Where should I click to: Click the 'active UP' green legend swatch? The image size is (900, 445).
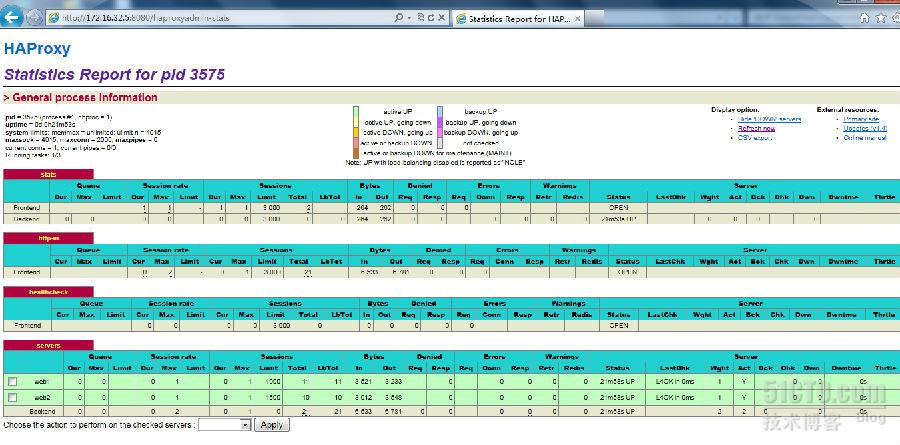click(x=356, y=111)
